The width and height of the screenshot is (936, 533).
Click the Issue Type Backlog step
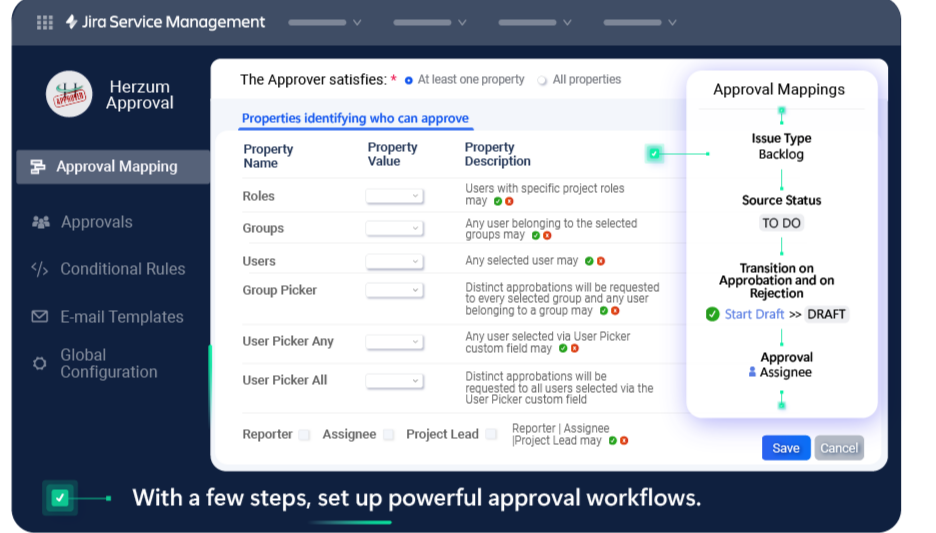tap(781, 146)
